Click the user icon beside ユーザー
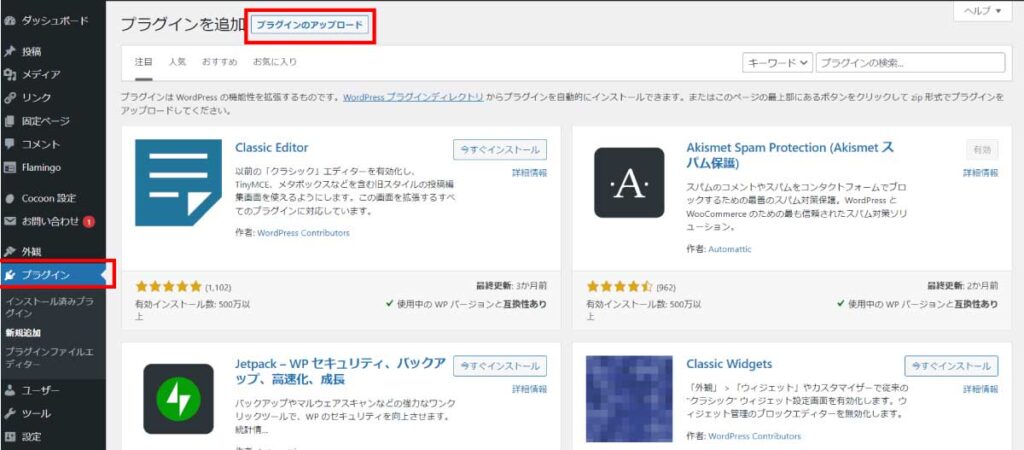 (9, 391)
